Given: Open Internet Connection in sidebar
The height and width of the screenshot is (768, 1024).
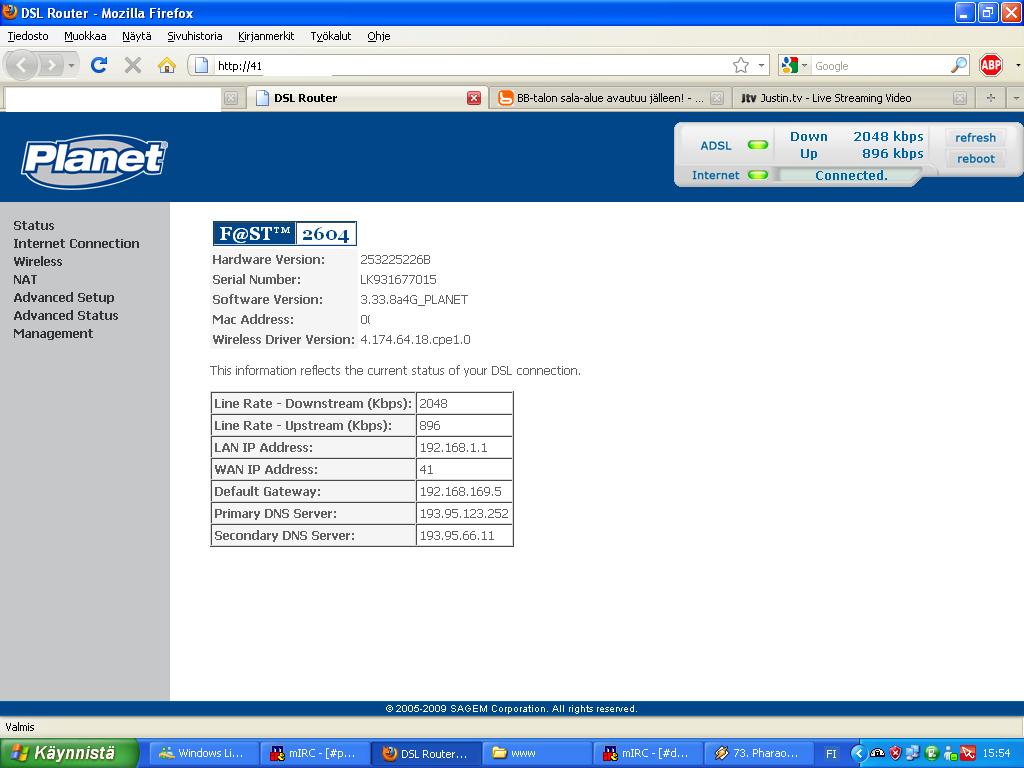Looking at the screenshot, I should point(76,244).
